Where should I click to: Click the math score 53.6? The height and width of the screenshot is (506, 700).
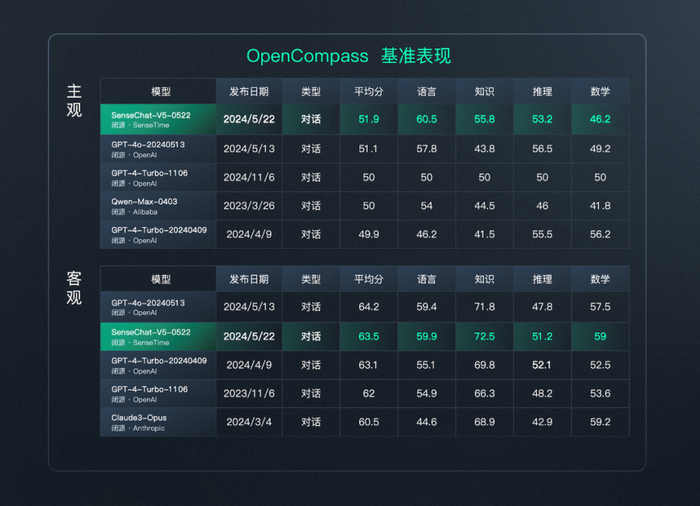(x=600, y=393)
